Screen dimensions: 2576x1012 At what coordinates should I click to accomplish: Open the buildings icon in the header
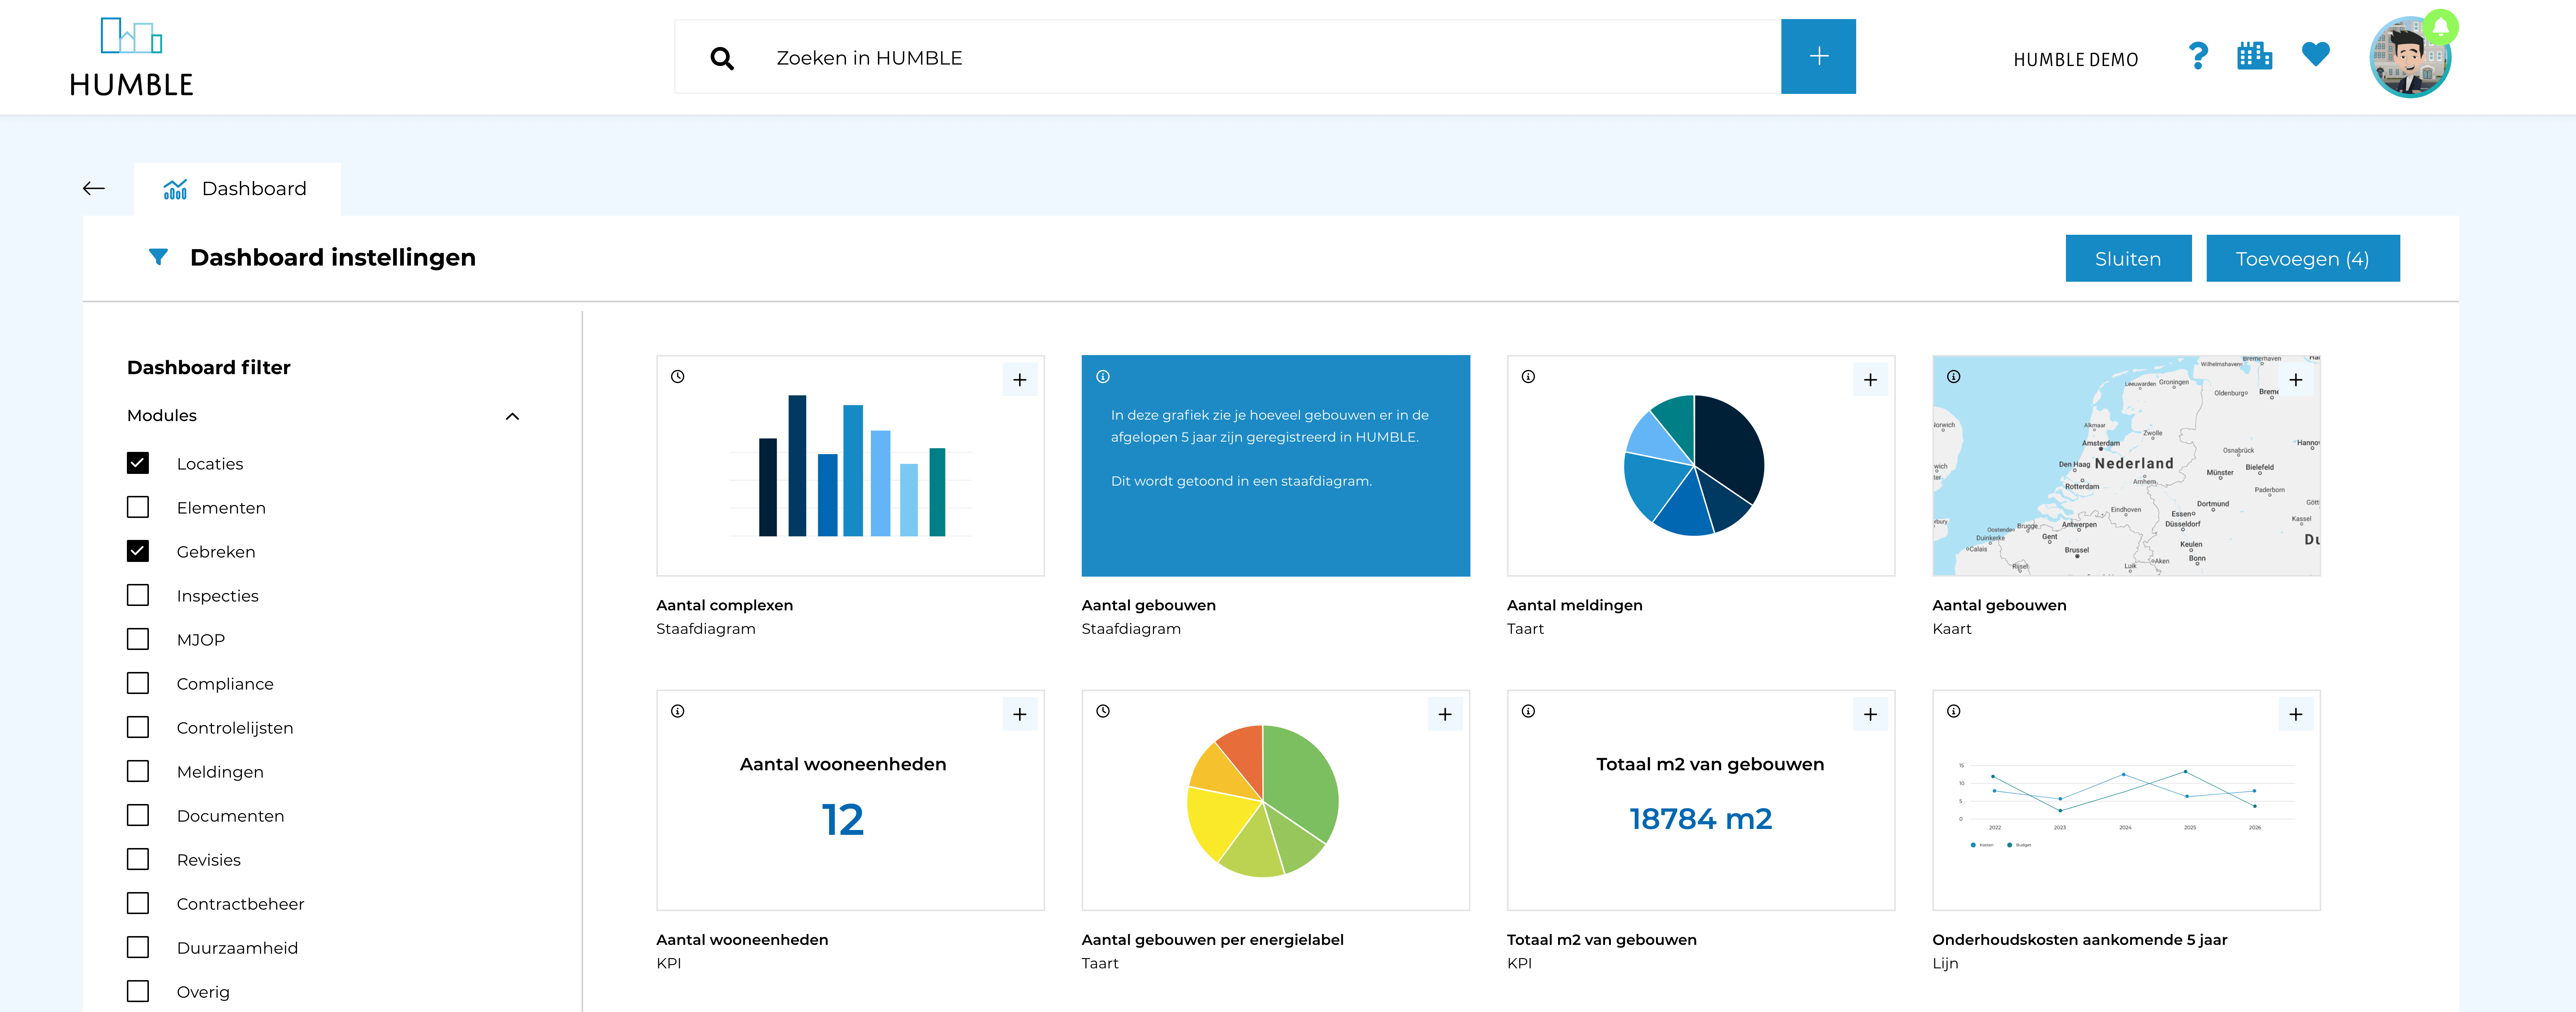tap(2254, 56)
